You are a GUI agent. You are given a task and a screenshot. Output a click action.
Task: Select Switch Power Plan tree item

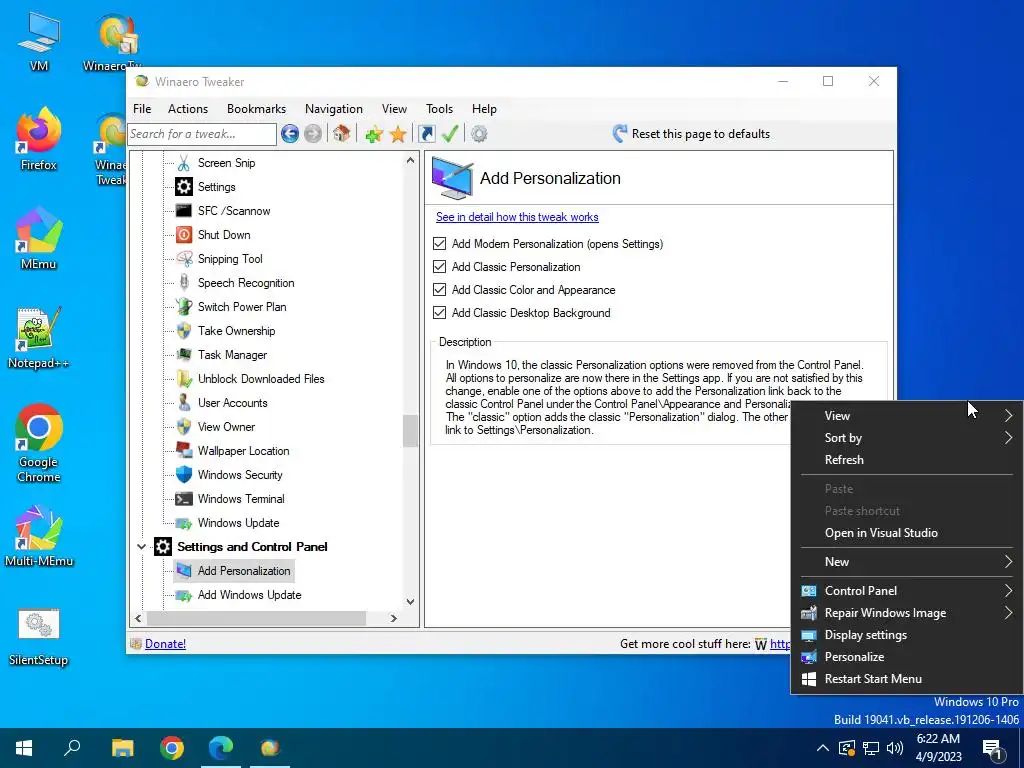[x=242, y=307]
